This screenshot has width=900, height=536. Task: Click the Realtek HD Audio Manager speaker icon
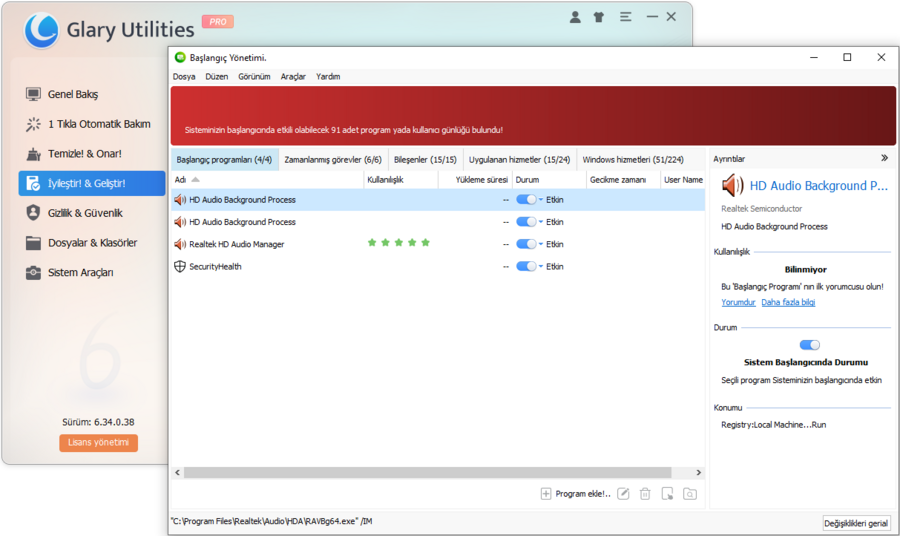point(180,244)
